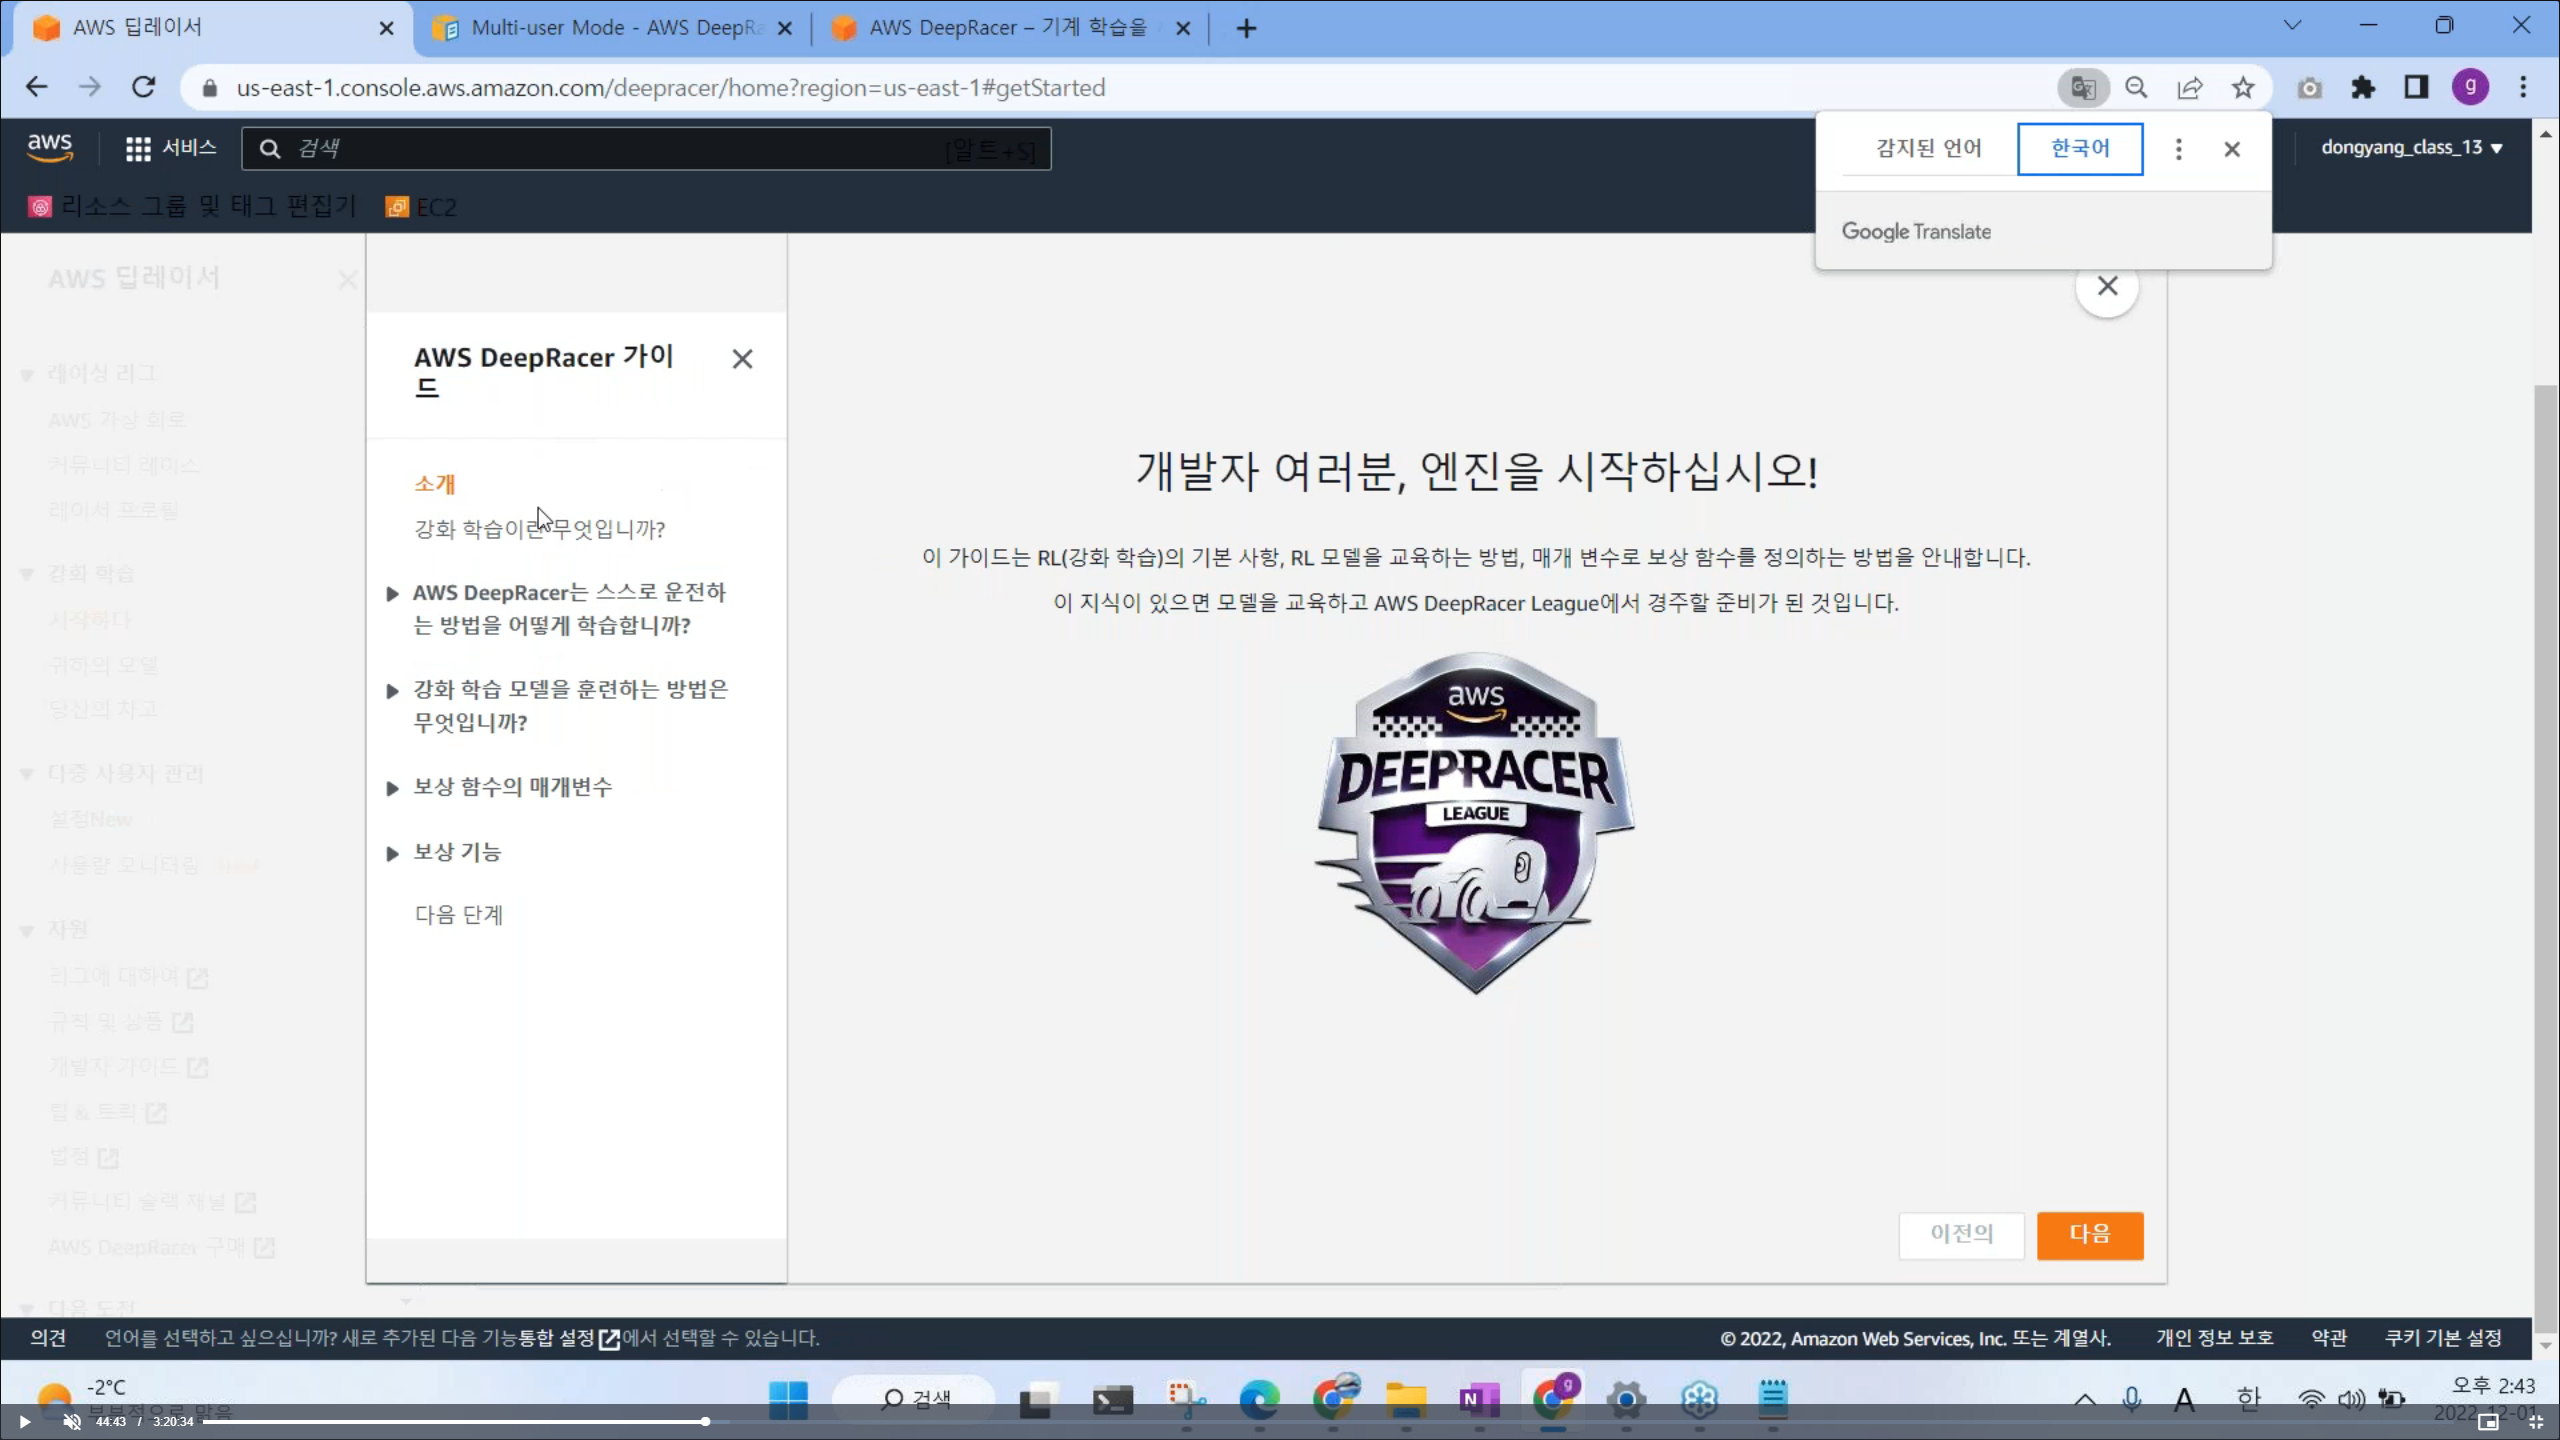The height and width of the screenshot is (1440, 2560).
Task: Click the Google Translate icon in address bar
Action: tap(2083, 88)
